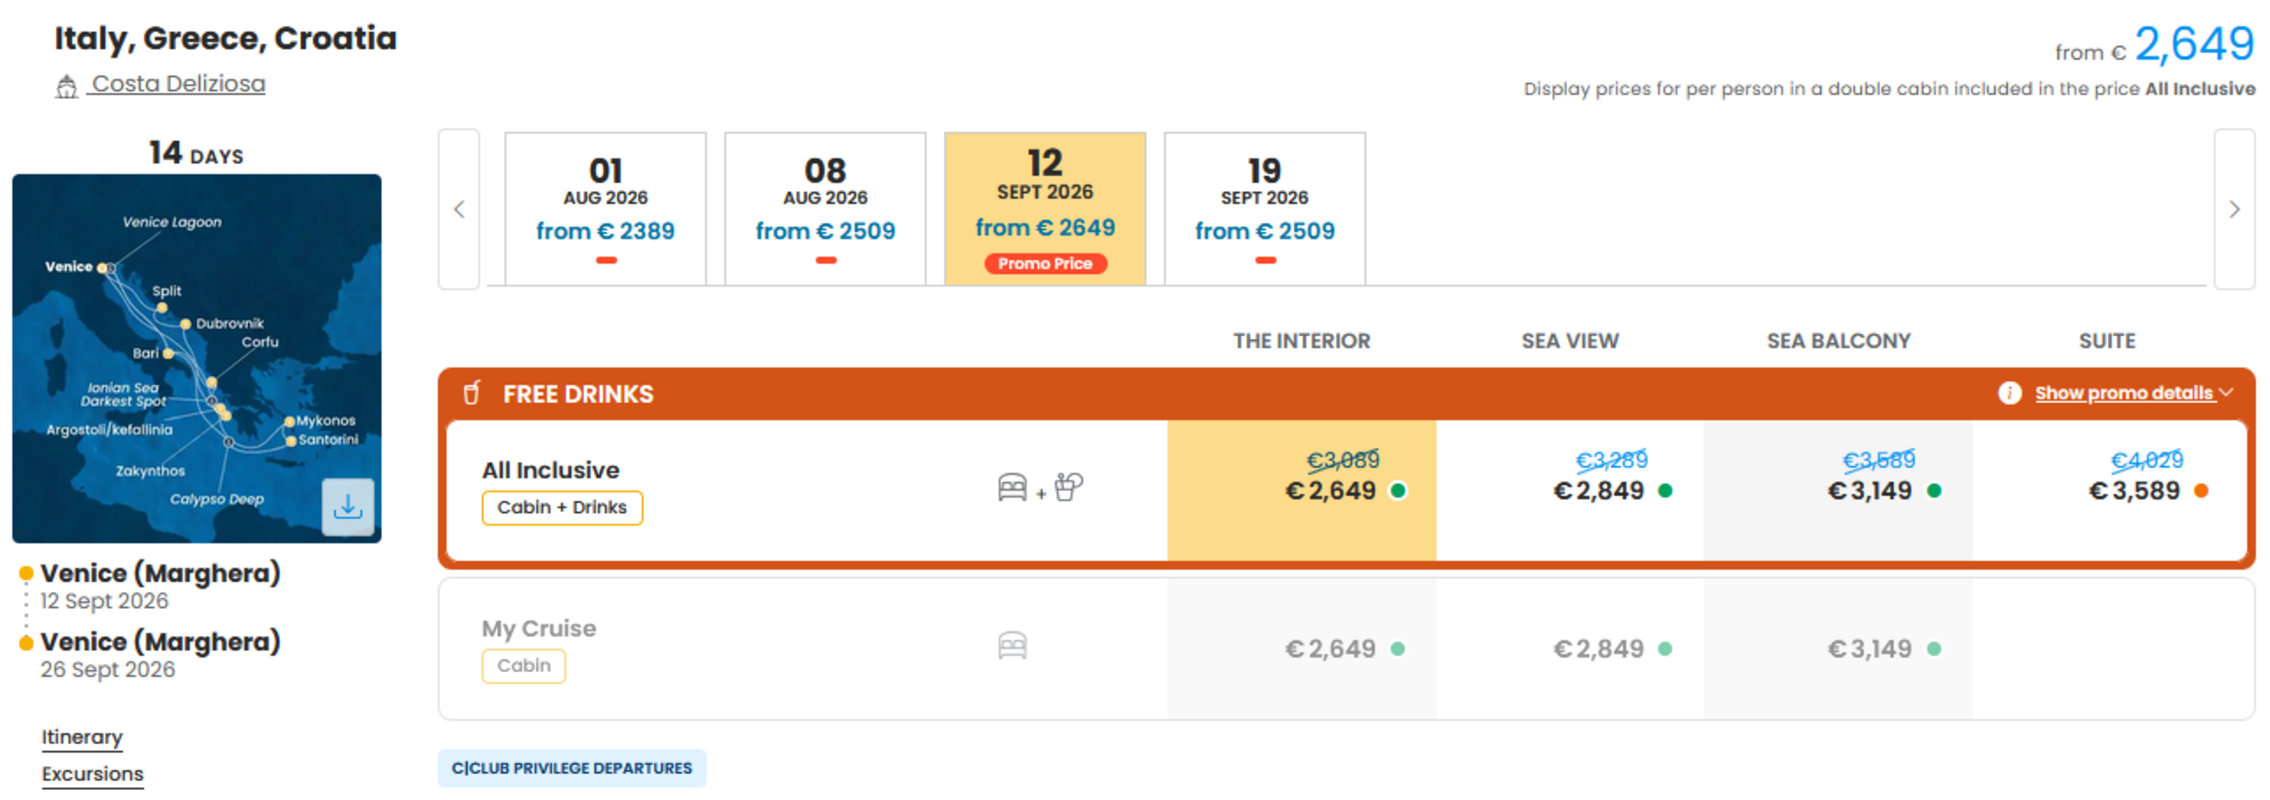Open the Itinerary link
The width and height of the screenshot is (2270, 800).
[x=82, y=737]
